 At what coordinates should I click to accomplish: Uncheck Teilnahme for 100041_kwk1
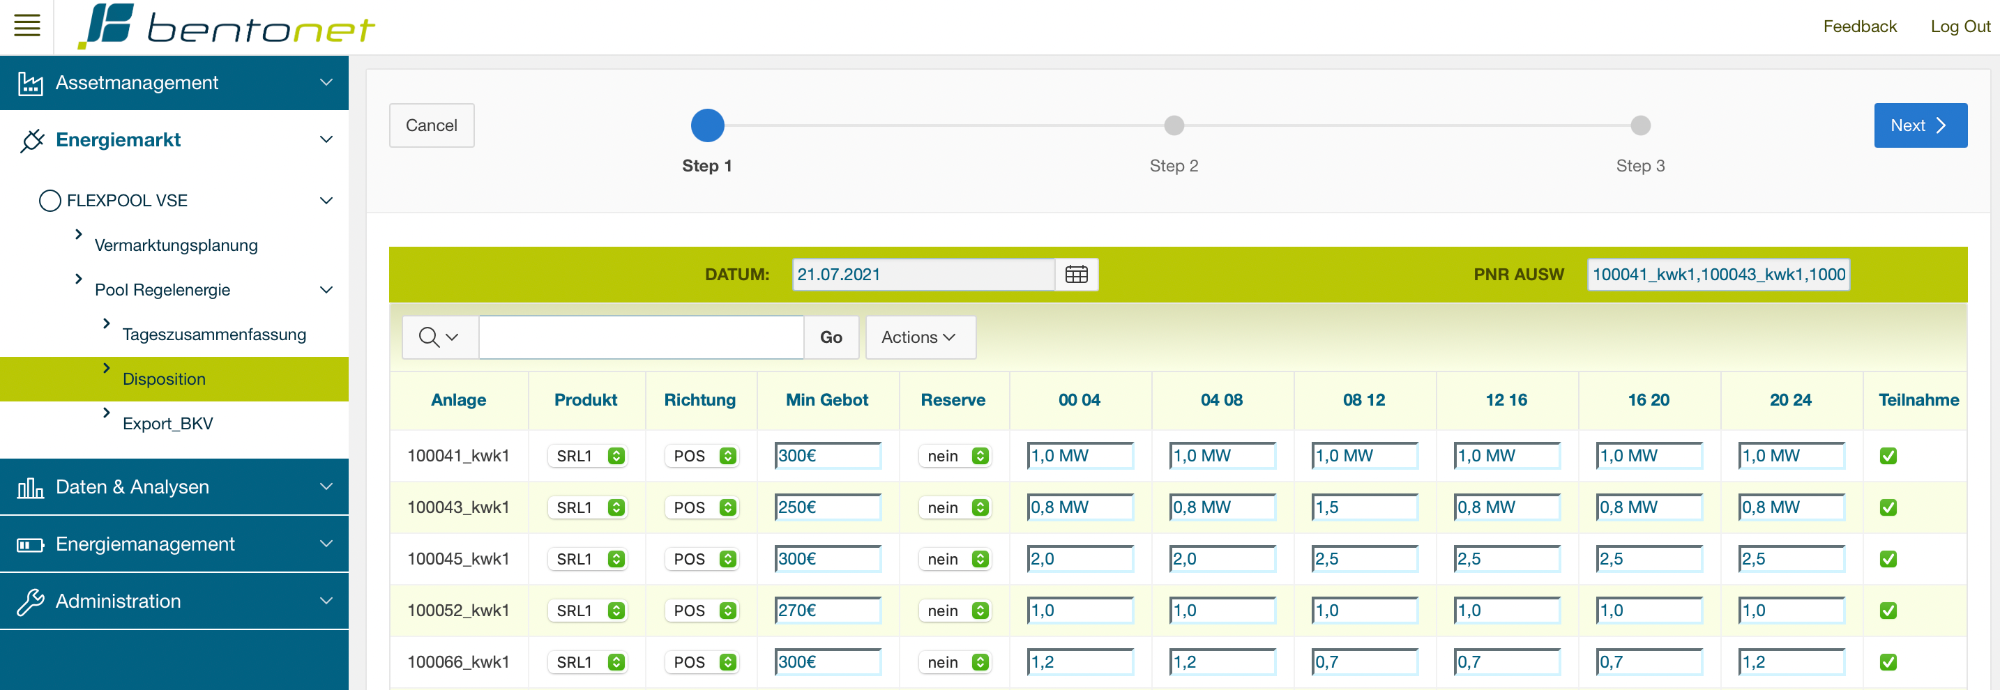pyautogui.click(x=1888, y=456)
